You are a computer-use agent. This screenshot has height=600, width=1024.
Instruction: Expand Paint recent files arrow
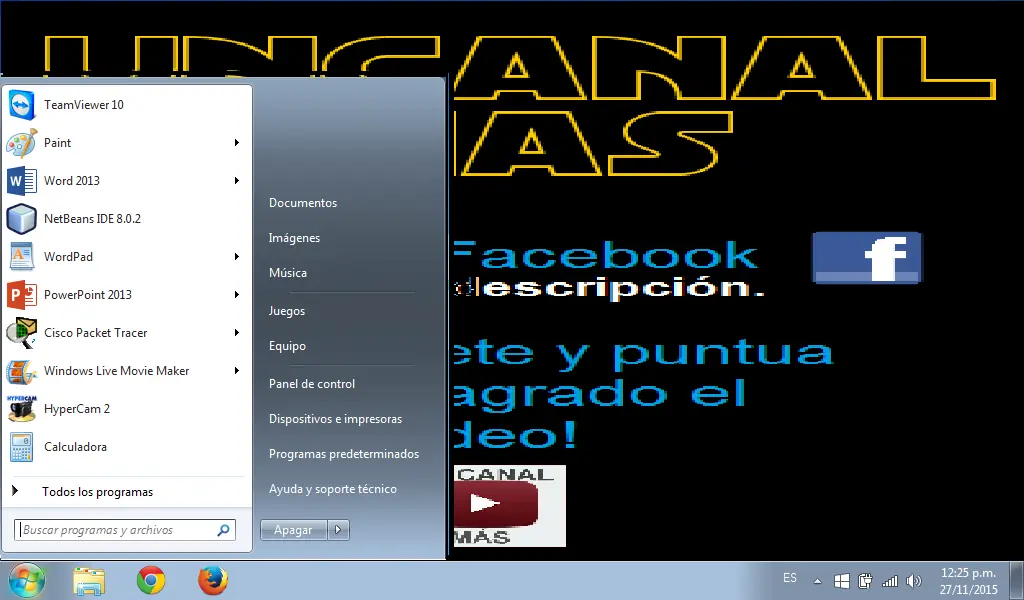(236, 142)
